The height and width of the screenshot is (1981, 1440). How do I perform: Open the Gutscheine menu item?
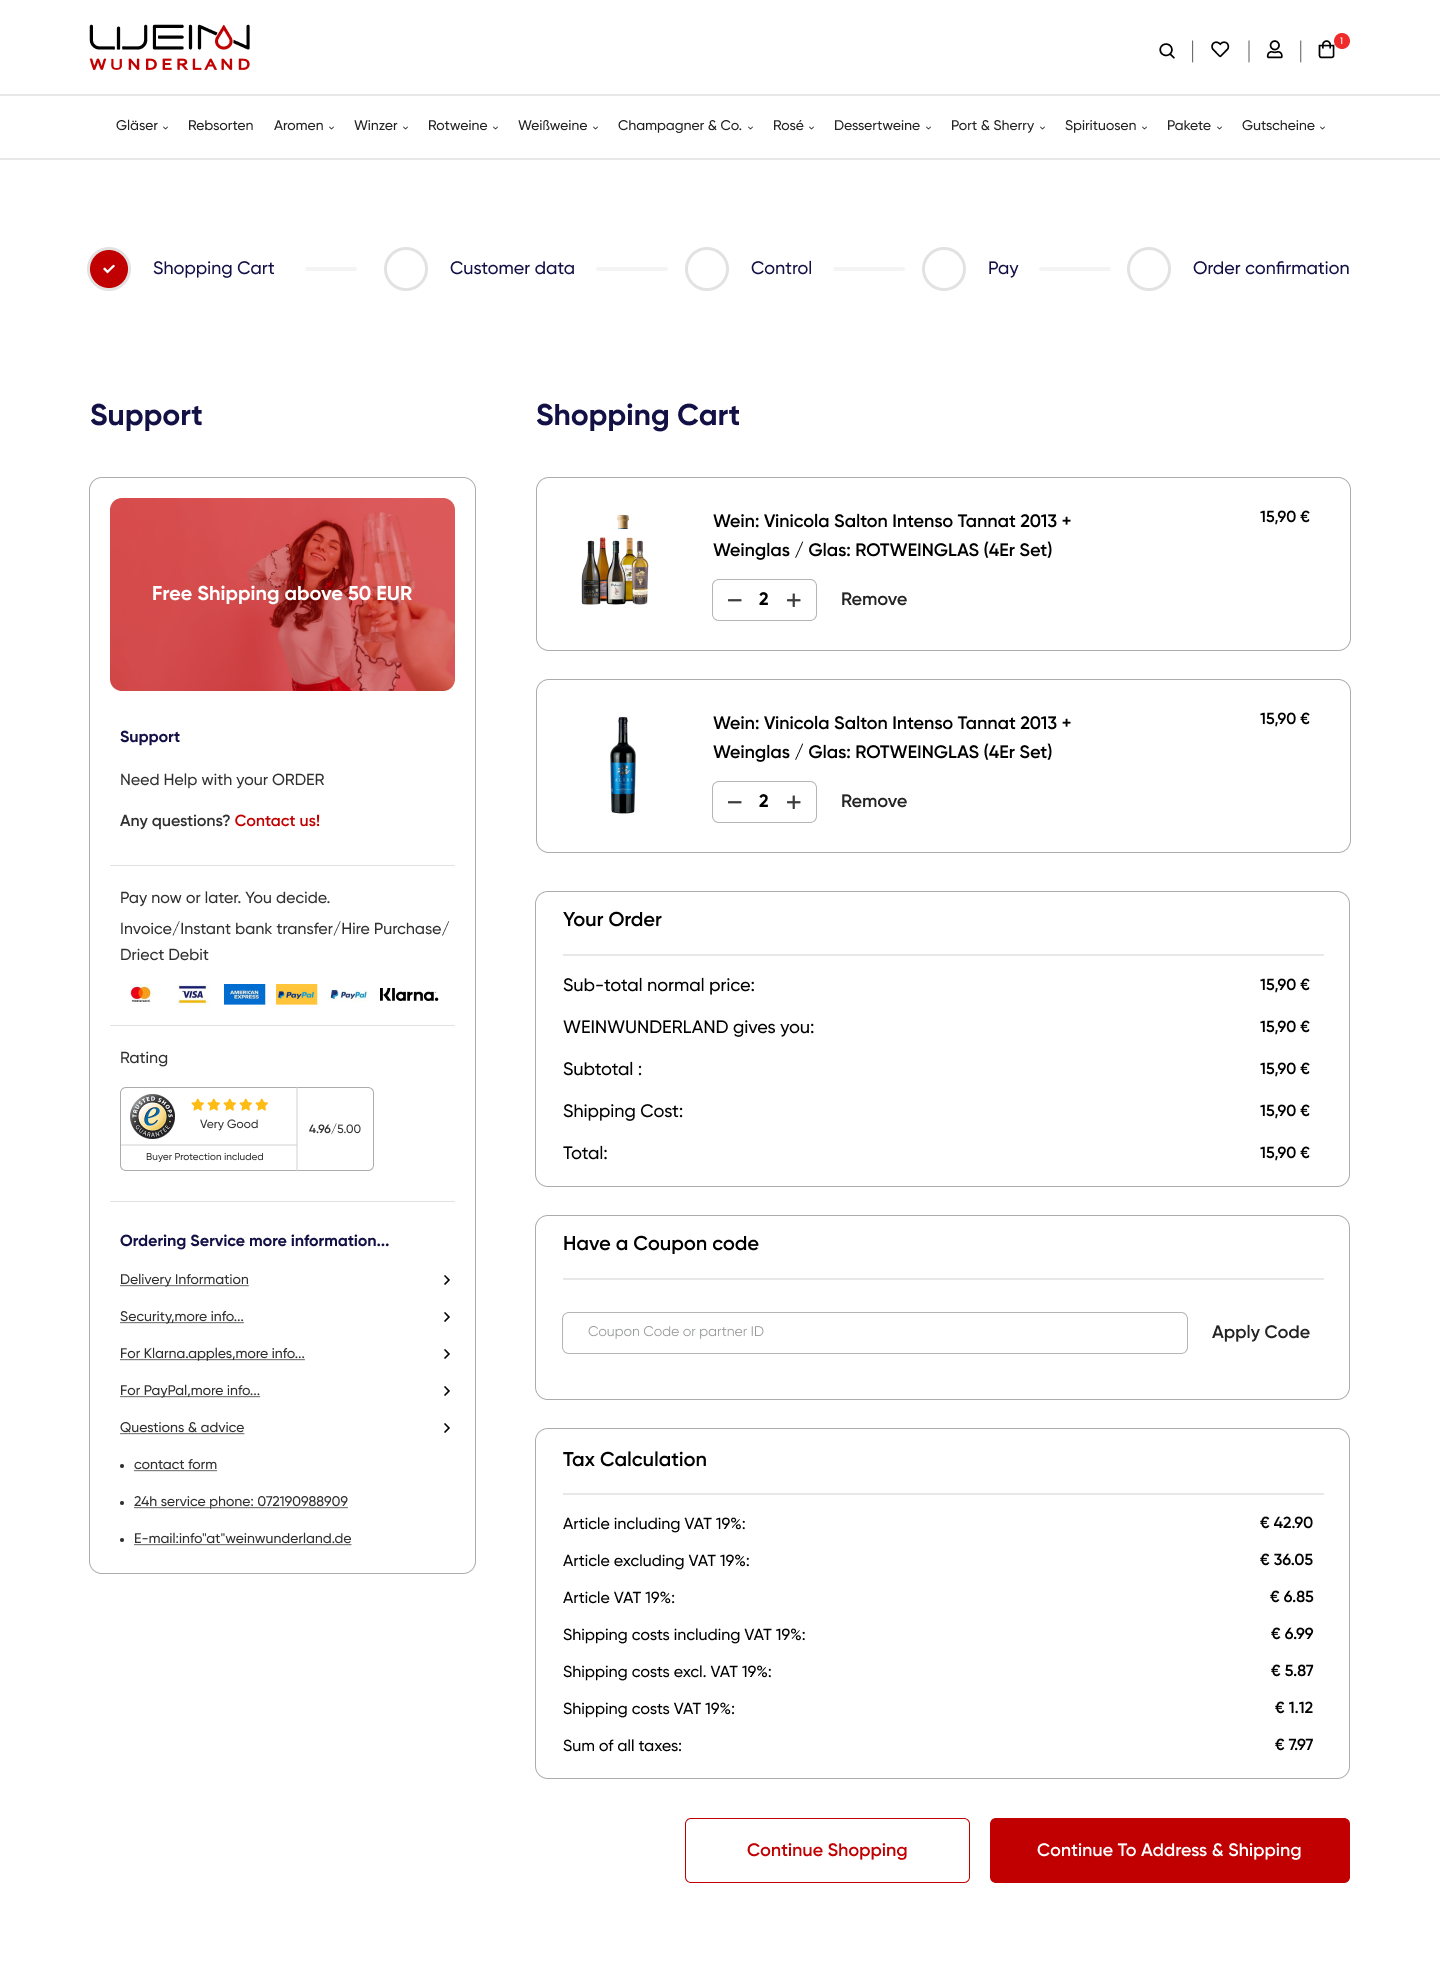point(1284,126)
